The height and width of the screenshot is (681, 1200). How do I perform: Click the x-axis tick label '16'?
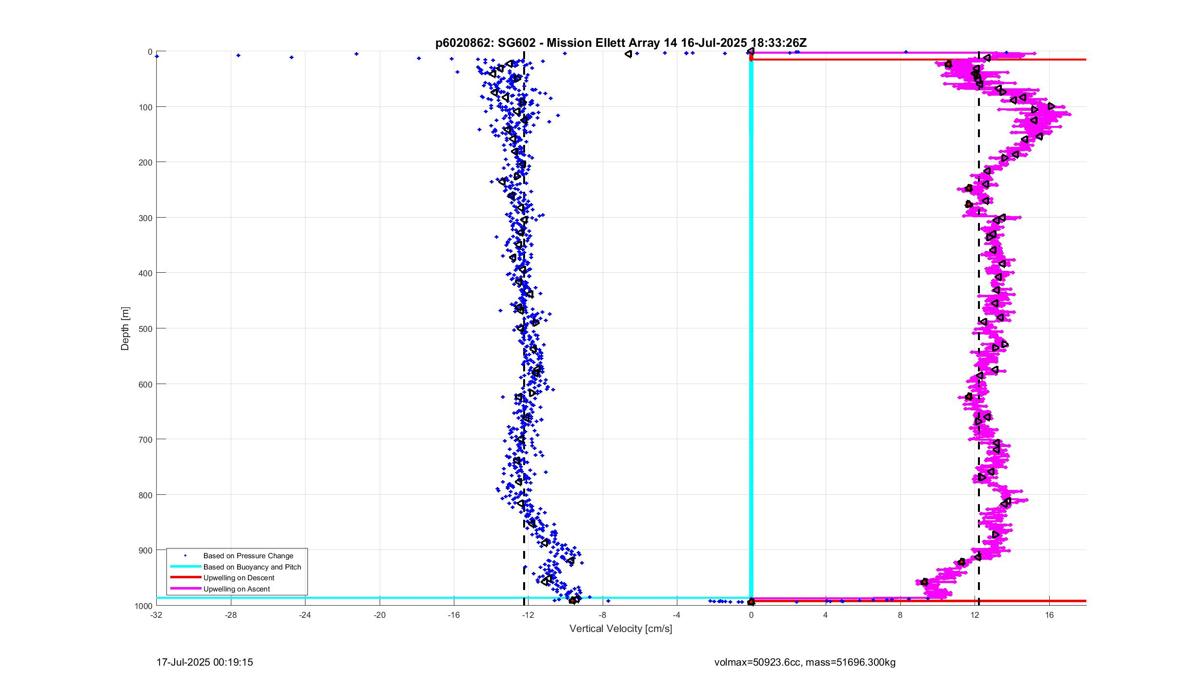coord(1049,614)
